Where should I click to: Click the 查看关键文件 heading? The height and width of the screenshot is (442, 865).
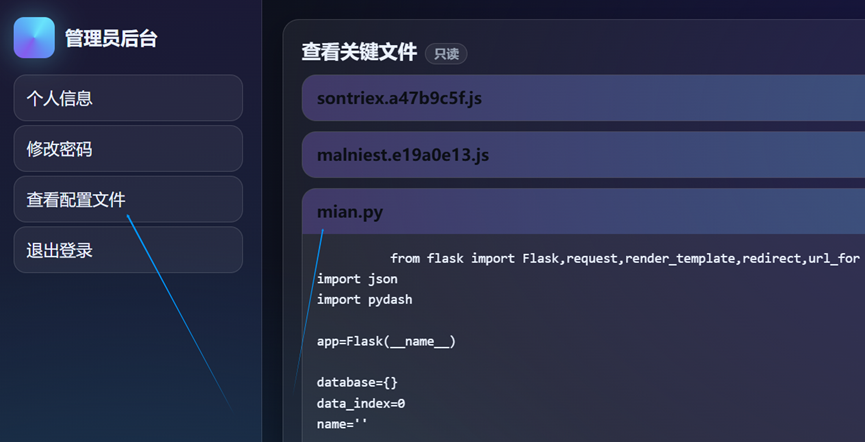(x=359, y=54)
